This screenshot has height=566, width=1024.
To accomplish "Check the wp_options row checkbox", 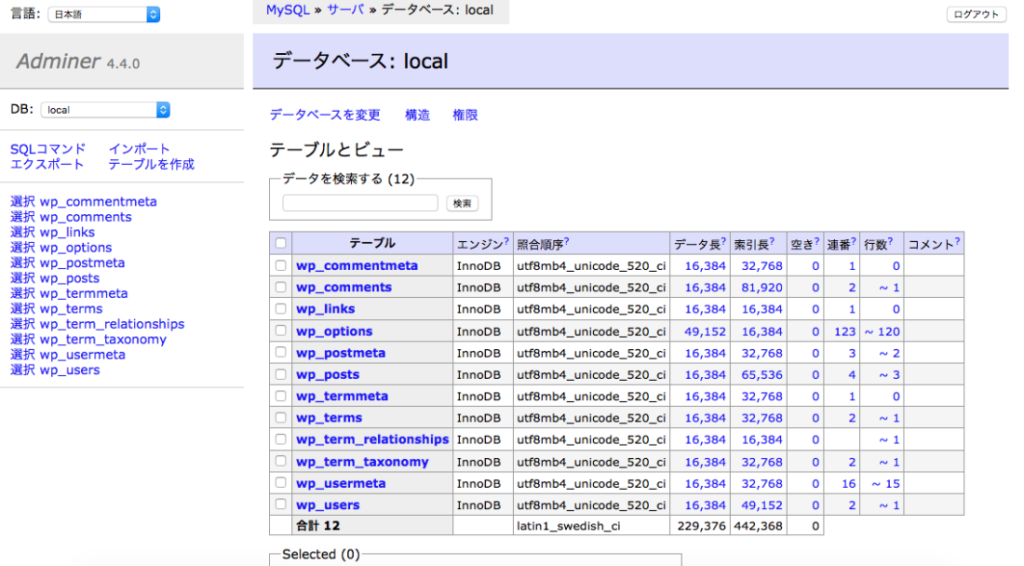I will point(281,331).
